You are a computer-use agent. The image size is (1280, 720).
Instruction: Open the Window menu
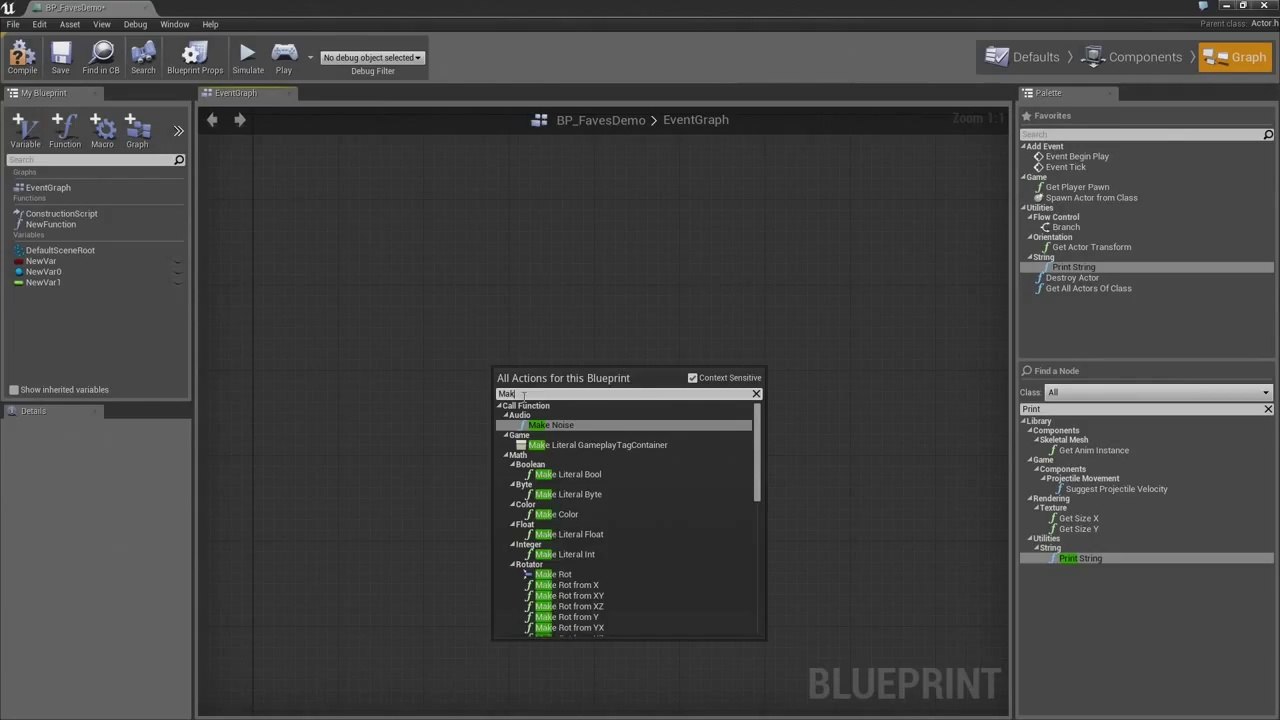175,24
